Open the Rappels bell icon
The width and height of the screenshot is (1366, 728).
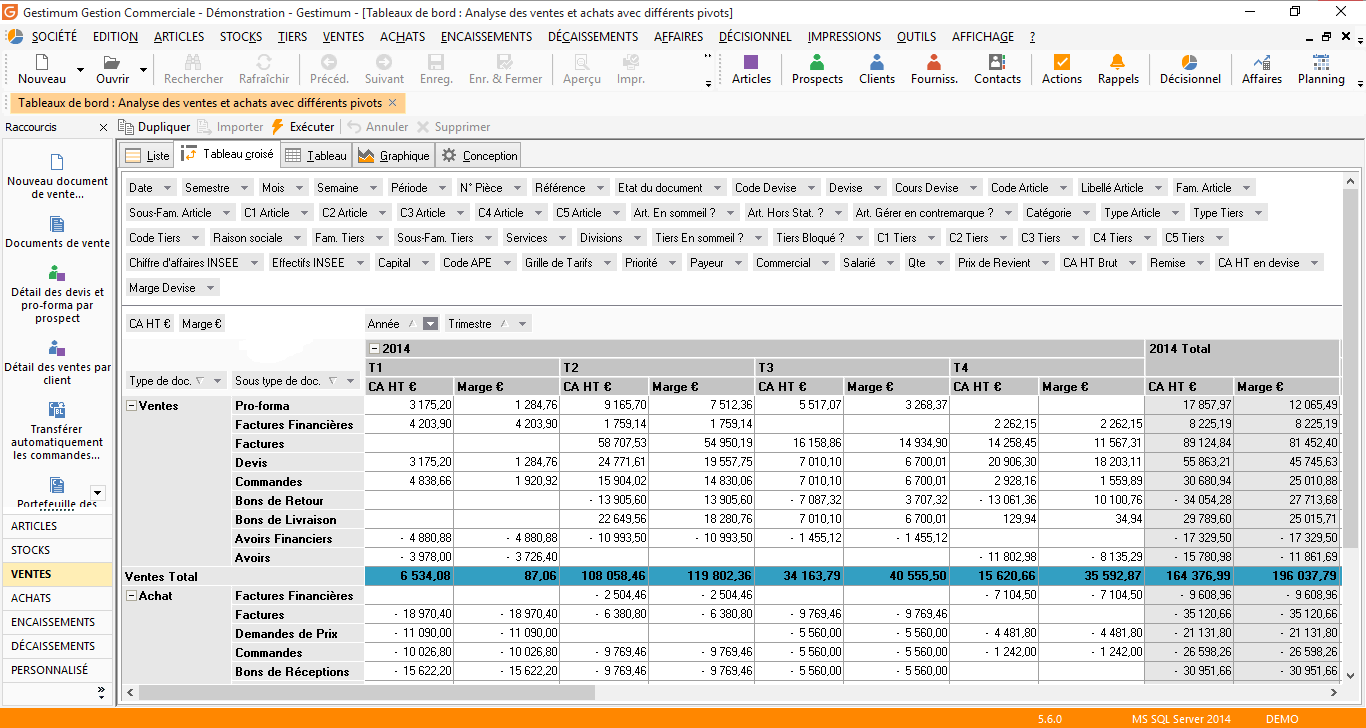pyautogui.click(x=1118, y=62)
